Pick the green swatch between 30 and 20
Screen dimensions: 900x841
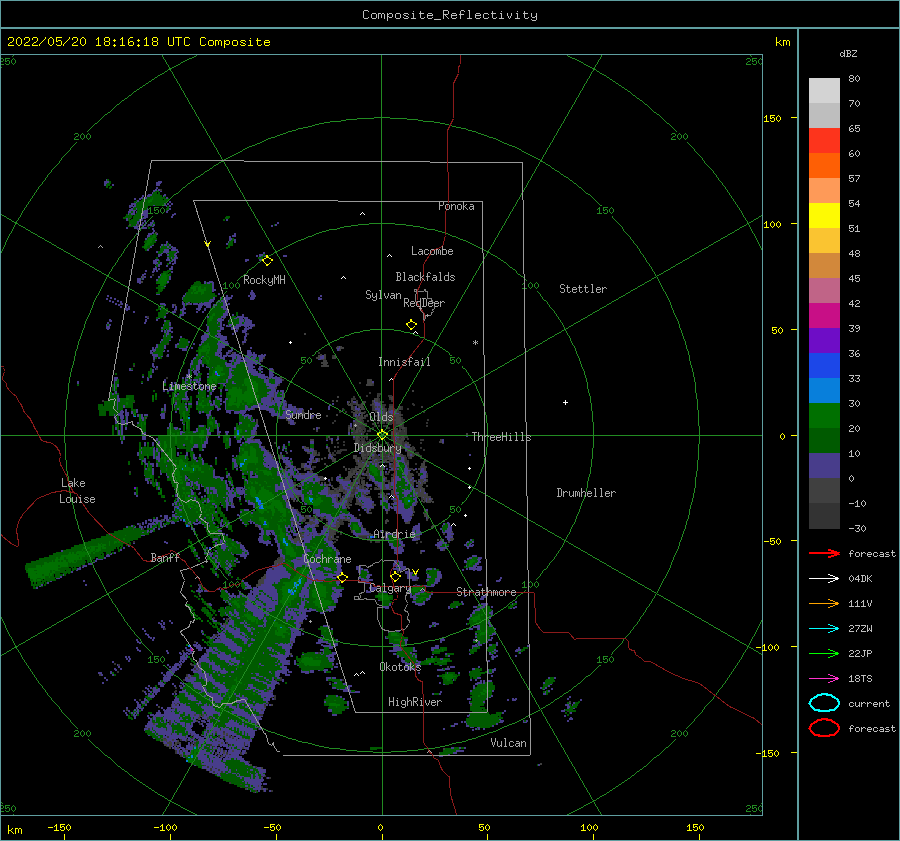[x=824, y=415]
